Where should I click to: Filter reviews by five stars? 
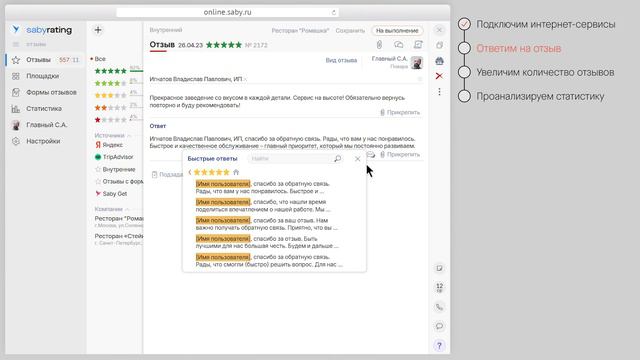click(111, 71)
